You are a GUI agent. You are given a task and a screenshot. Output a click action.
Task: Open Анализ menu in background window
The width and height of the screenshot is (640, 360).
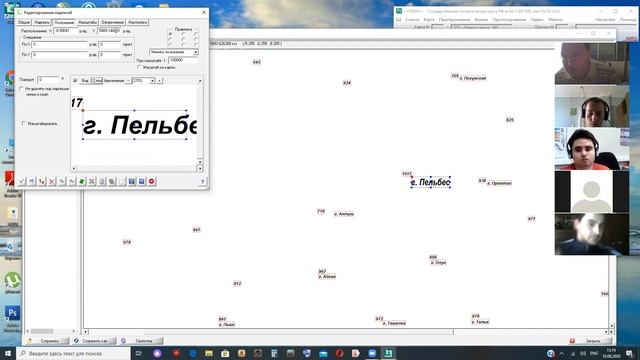click(x=481, y=20)
